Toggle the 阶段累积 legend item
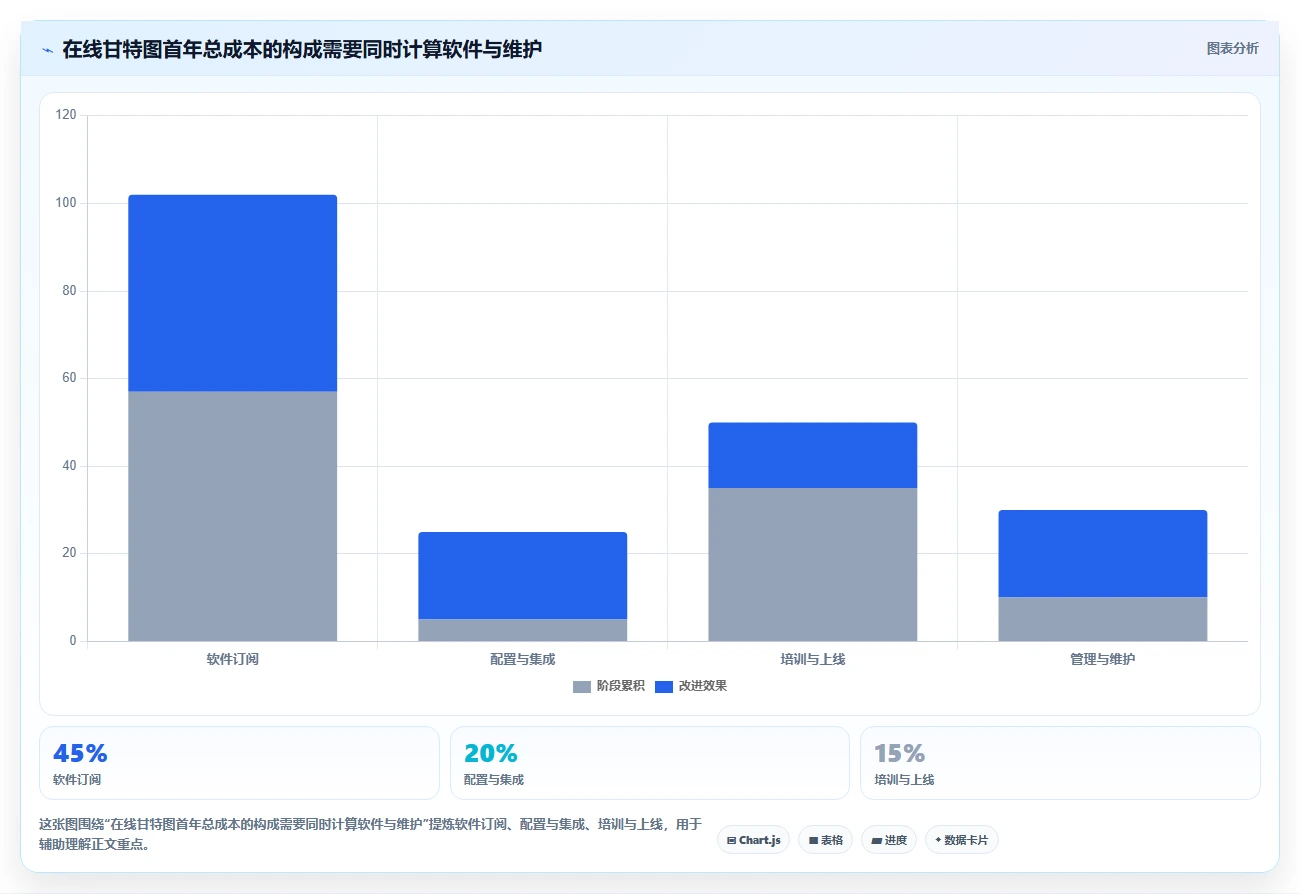This screenshot has height=894, width=1300. (x=609, y=686)
